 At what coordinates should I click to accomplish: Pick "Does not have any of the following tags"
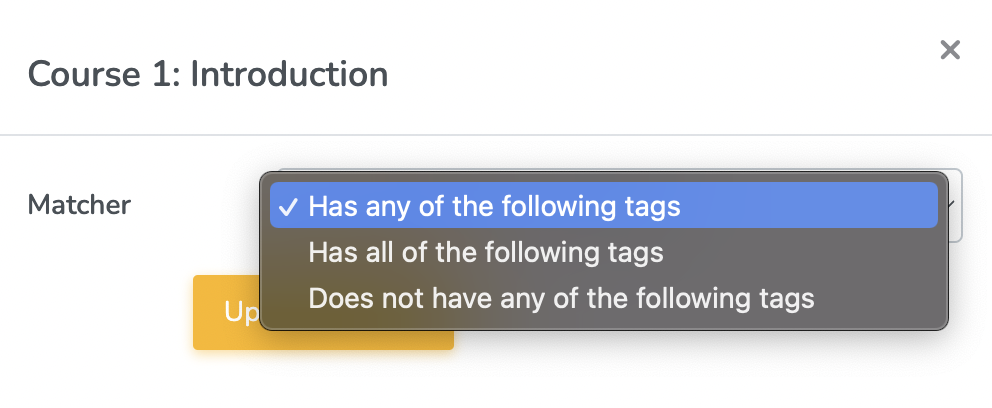[x=561, y=298]
